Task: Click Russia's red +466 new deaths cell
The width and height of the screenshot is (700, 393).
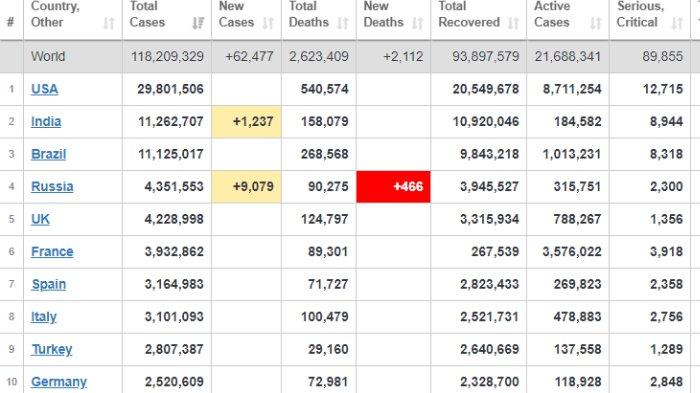Action: point(393,187)
